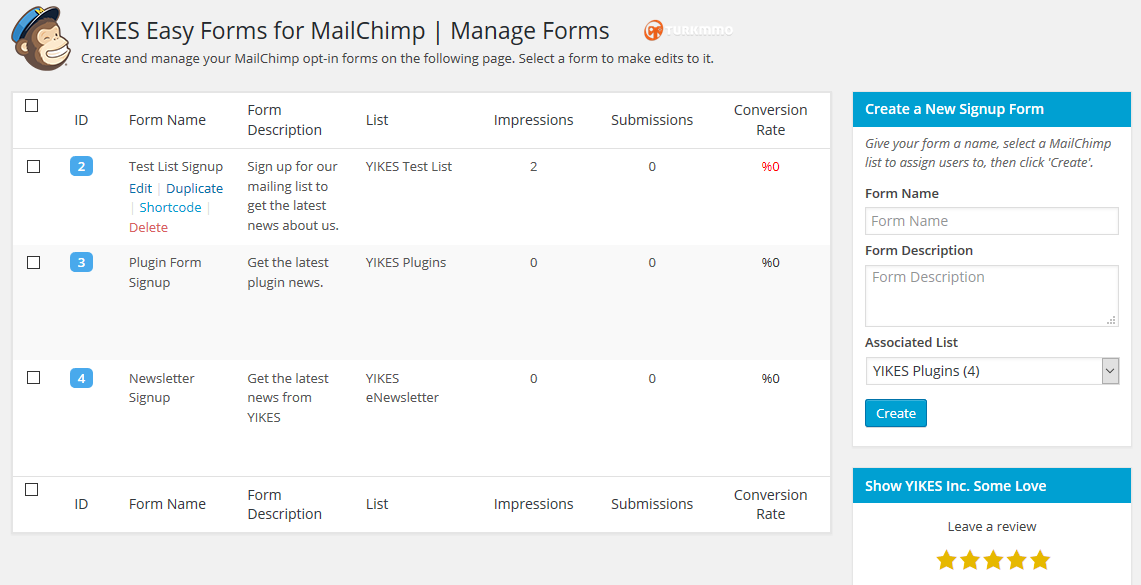Image resolution: width=1141 pixels, height=585 pixels.
Task: Click the blue ID badge 3
Action: 82,263
